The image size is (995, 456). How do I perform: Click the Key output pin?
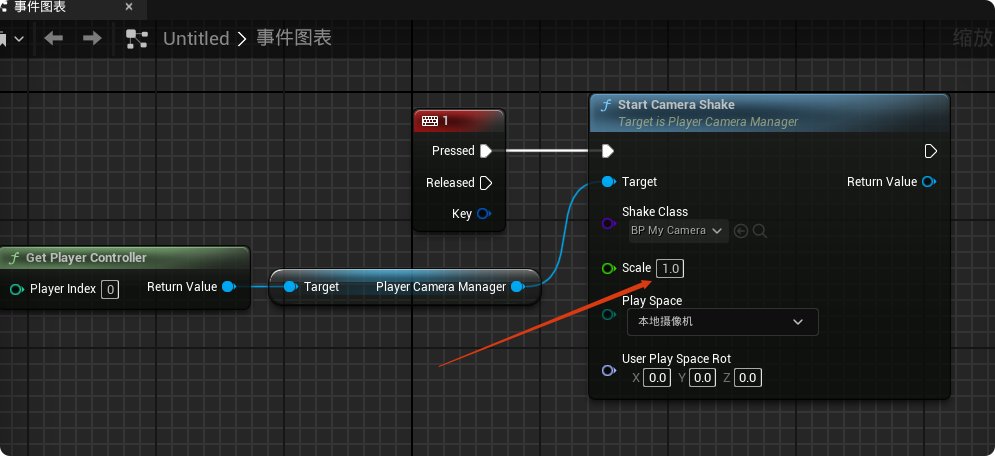(484, 214)
